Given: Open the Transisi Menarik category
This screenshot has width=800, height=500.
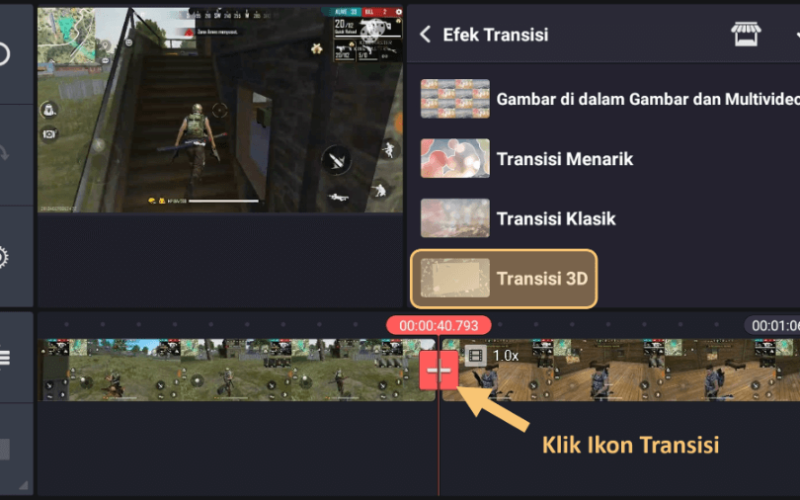Looking at the screenshot, I should 564,159.
